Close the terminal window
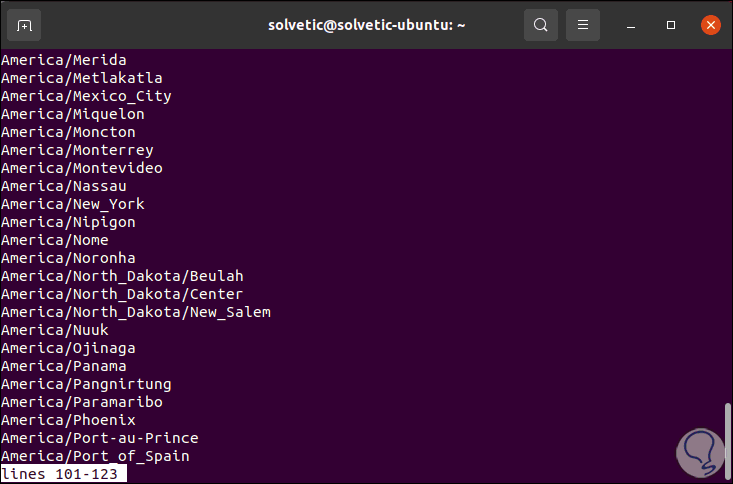Screen dimensions: 733x484 click(710, 24)
